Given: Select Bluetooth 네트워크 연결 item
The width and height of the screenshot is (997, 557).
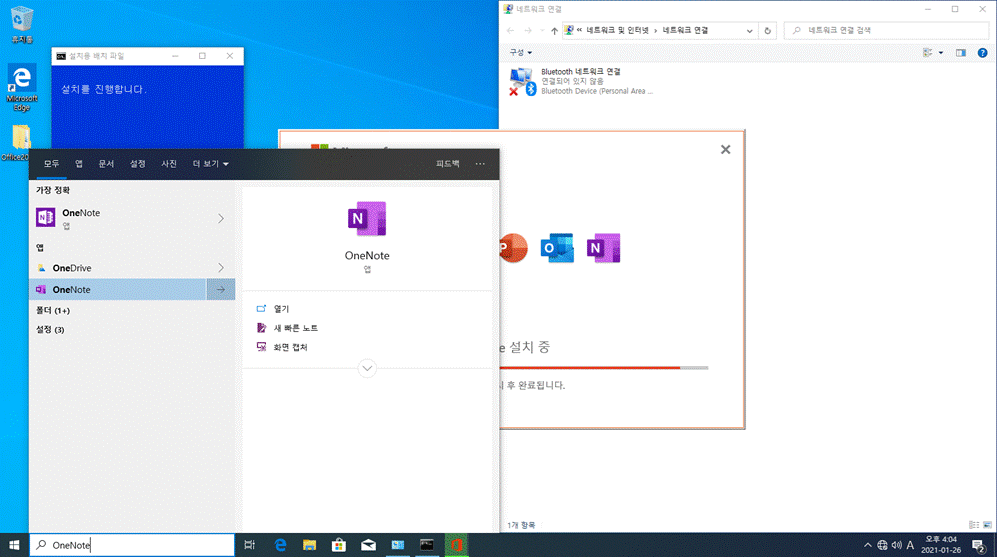Looking at the screenshot, I should pos(581,81).
